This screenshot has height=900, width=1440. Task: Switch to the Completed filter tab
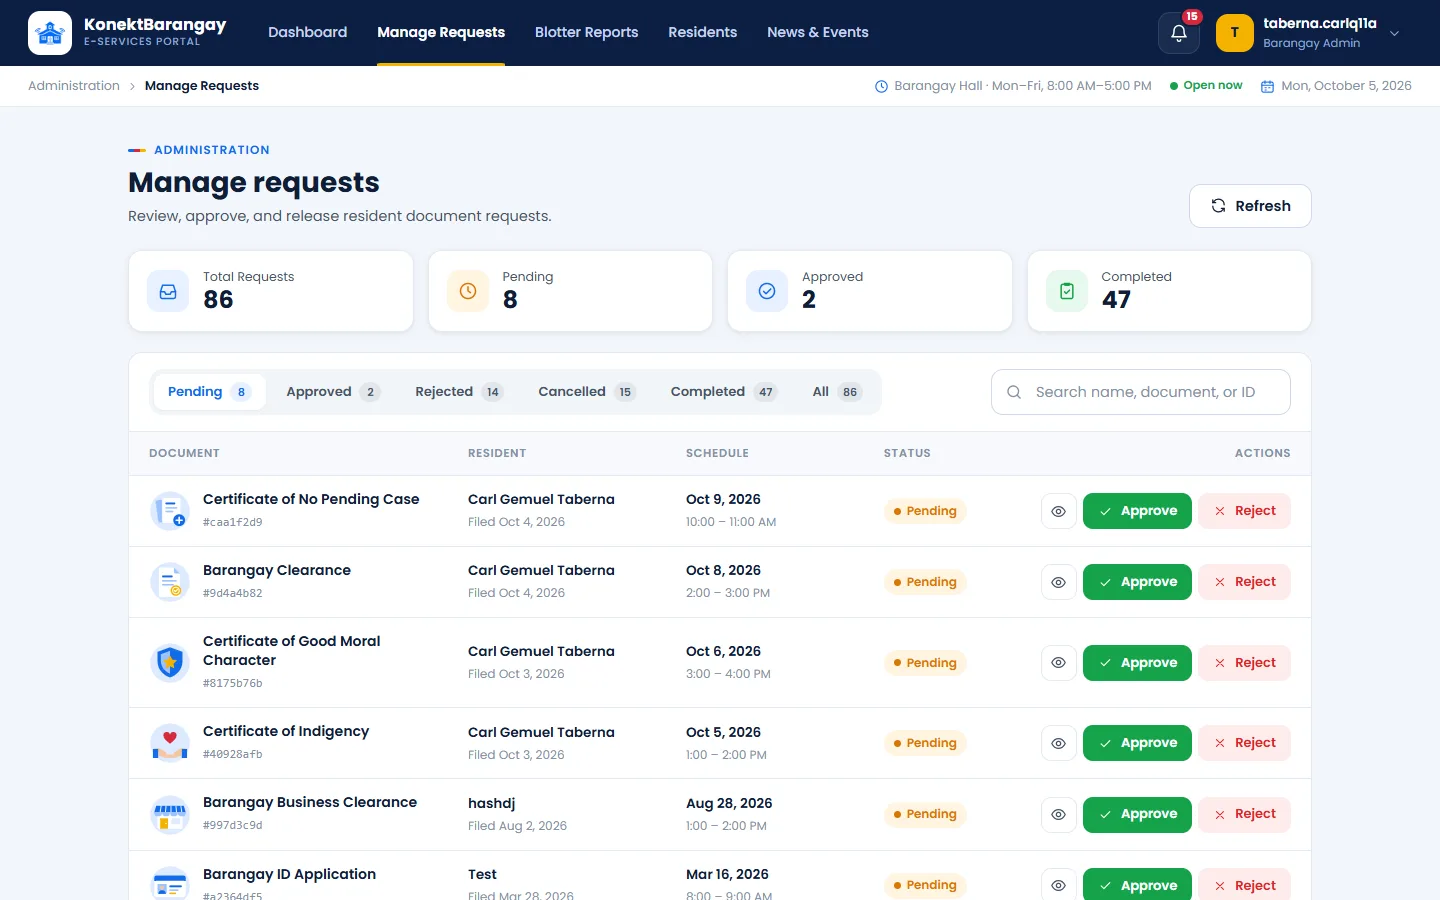(x=723, y=392)
